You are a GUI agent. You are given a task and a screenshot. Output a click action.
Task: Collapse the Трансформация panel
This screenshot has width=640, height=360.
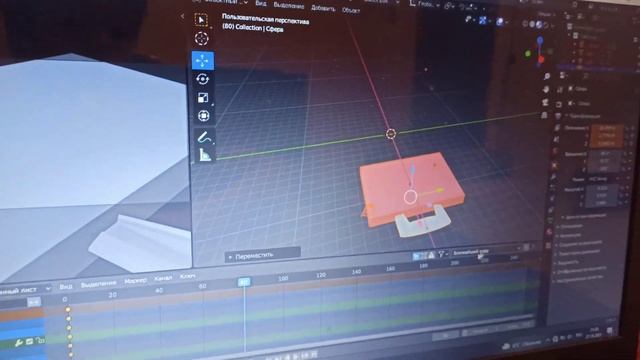point(584,116)
